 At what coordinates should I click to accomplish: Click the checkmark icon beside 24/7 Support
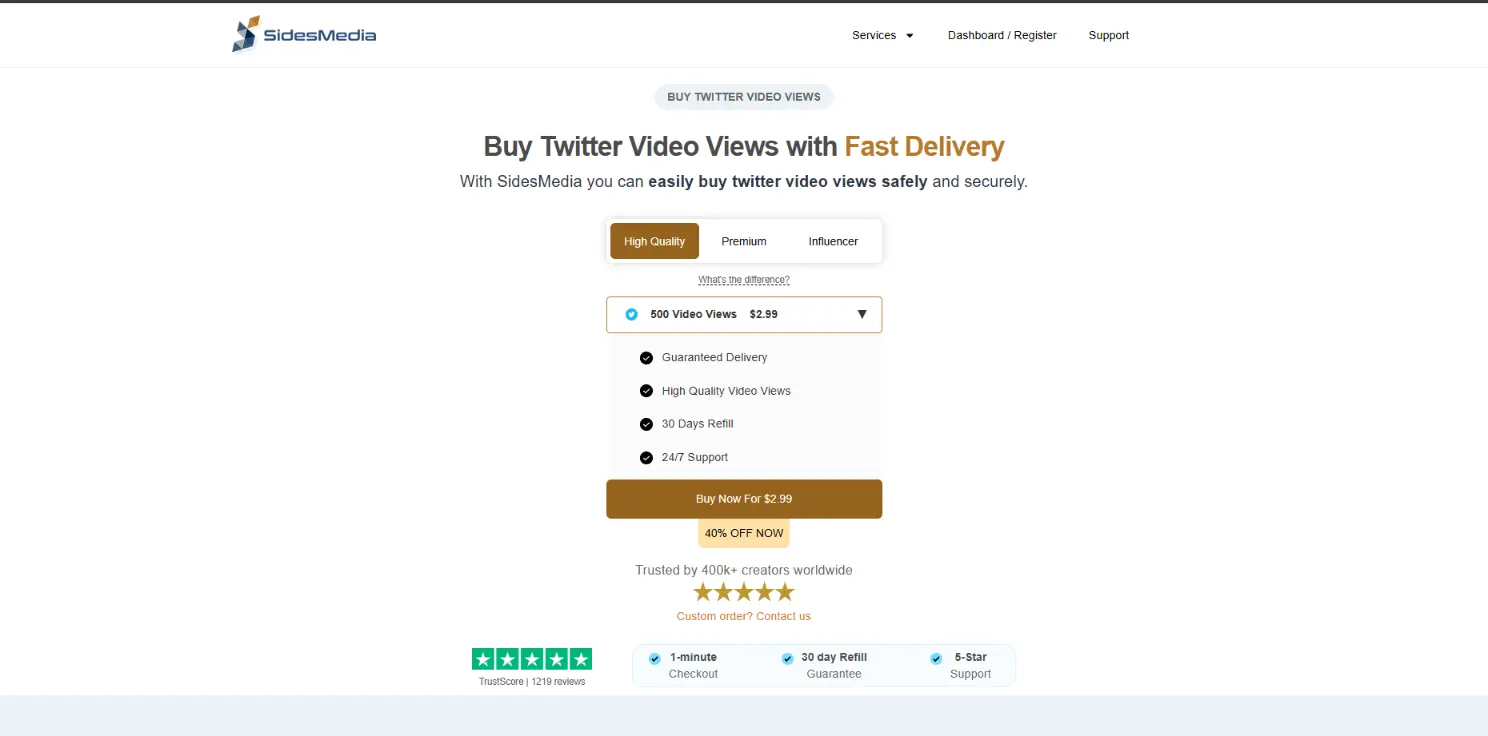pos(646,457)
